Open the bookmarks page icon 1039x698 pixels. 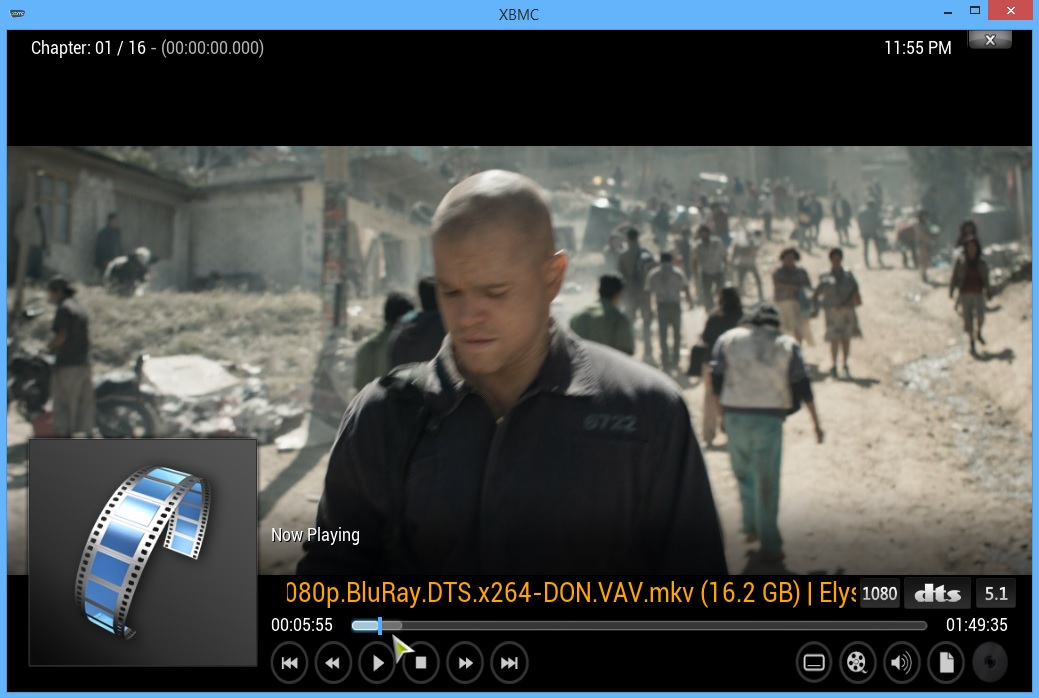point(946,662)
